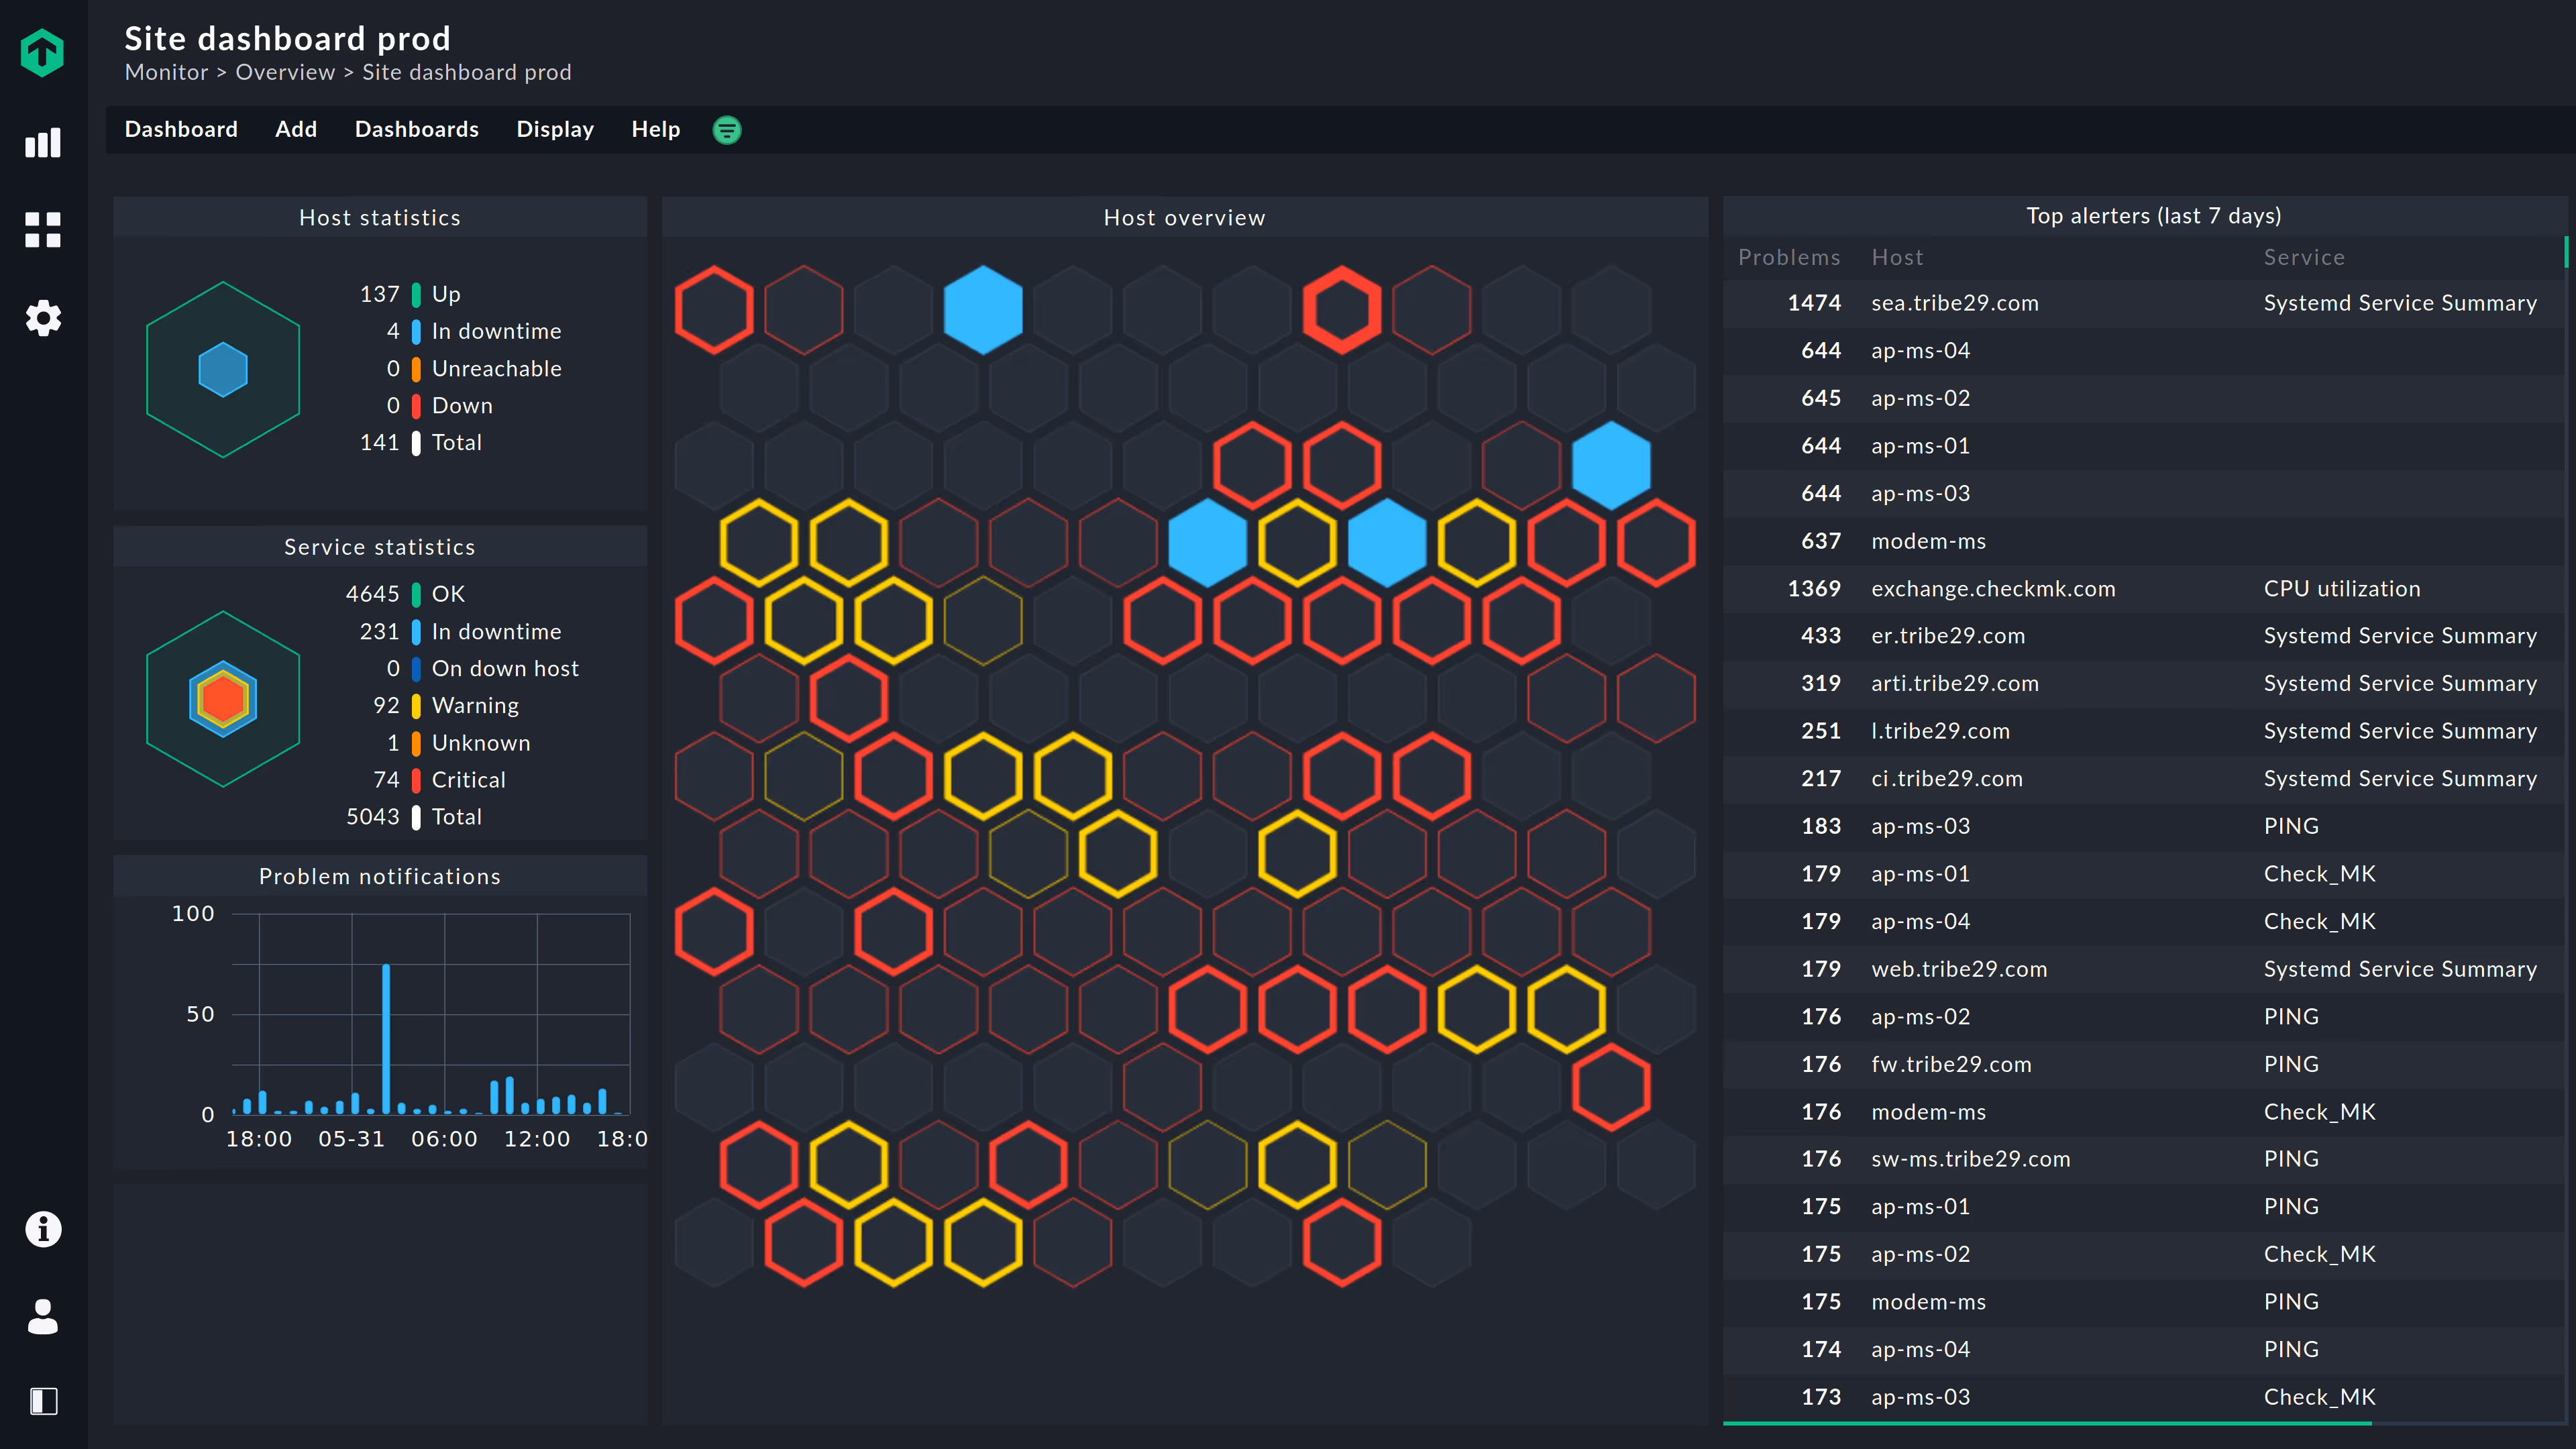Open CPU utilization service link
Viewport: 2576px width, 1449px height.
[2341, 589]
